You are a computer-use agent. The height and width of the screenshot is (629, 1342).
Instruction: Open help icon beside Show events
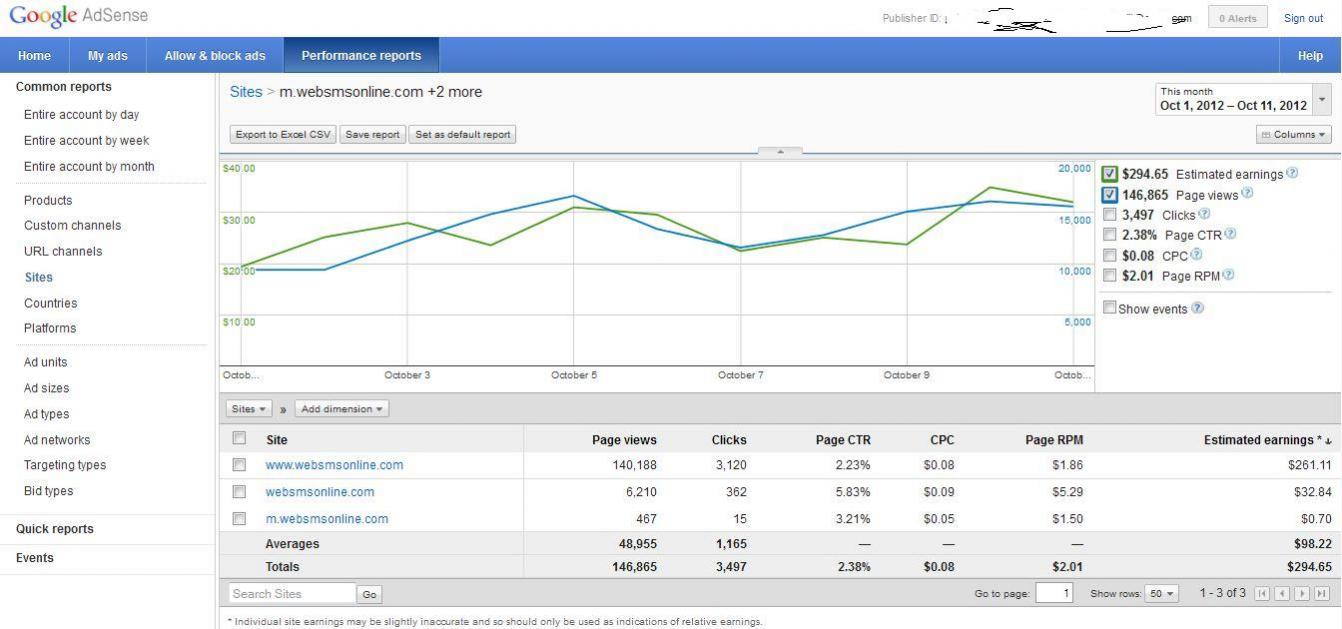tap(1198, 308)
